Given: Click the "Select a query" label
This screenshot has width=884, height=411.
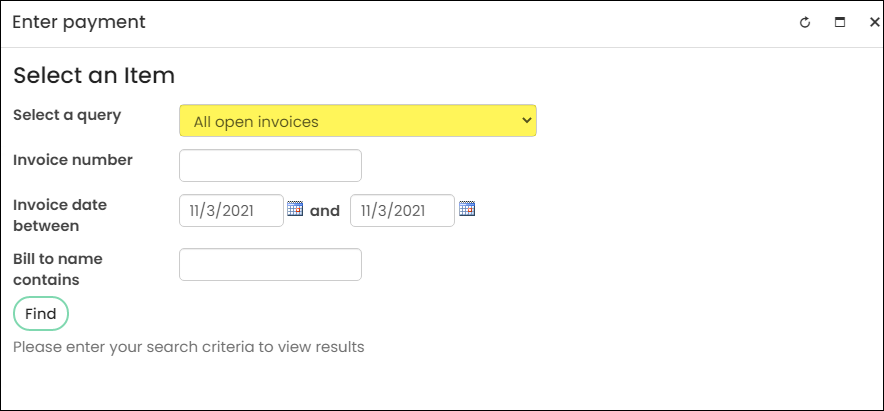Looking at the screenshot, I should pos(67,115).
